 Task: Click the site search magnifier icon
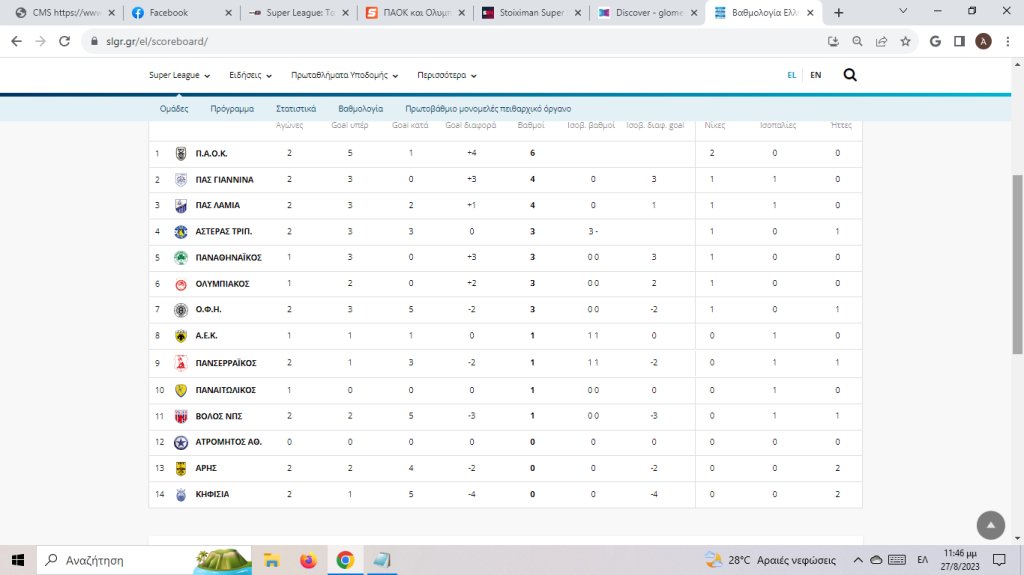tap(849, 75)
